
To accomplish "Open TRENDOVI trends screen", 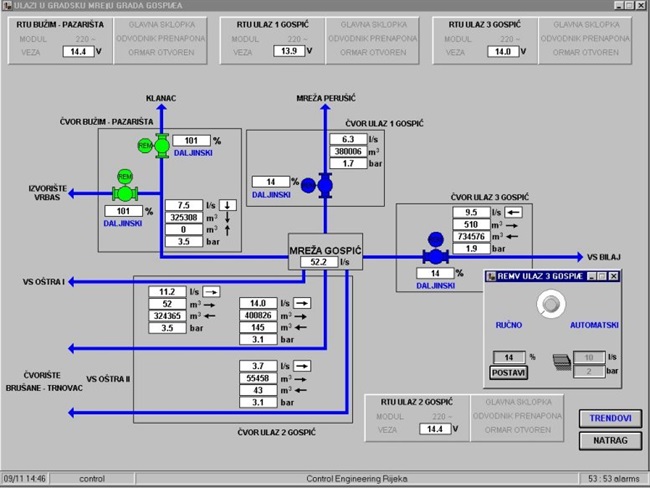I will coord(610,418).
